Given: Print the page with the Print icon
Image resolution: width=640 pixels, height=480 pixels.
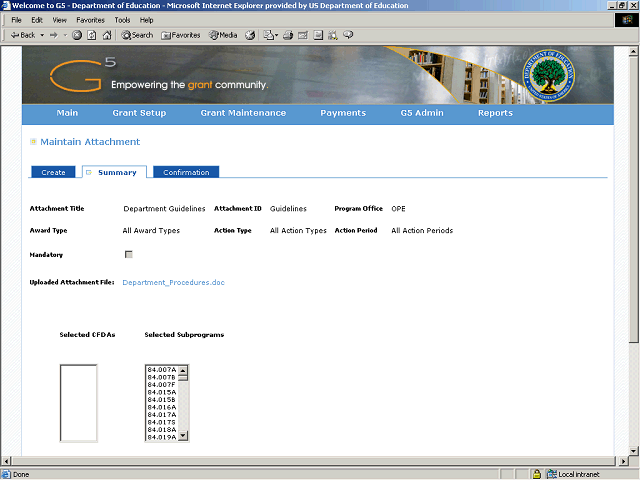Looking at the screenshot, I should pos(288,35).
